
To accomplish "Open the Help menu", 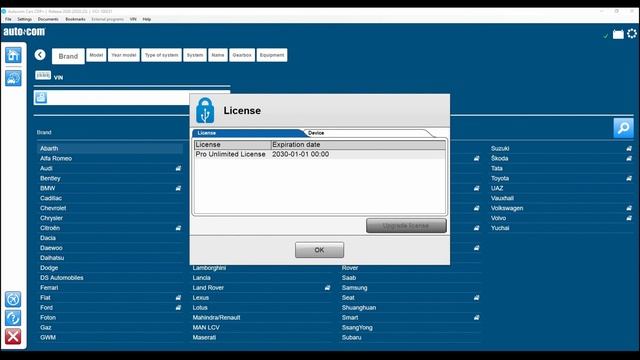I will pyautogui.click(x=147, y=19).
